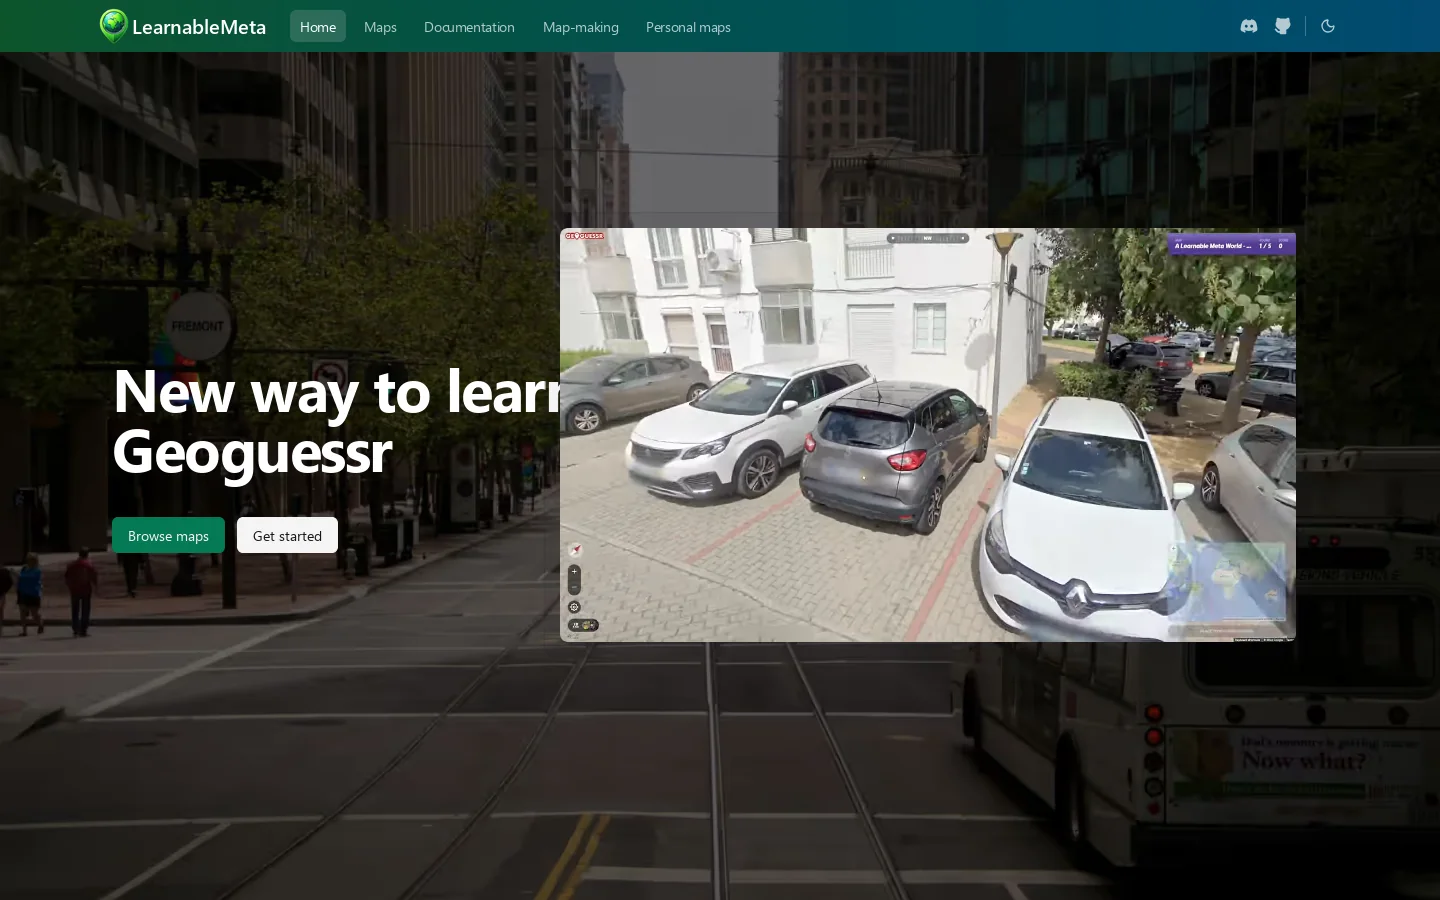This screenshot has width=1440, height=900.
Task: Click the LearnableMeta globe logo
Action: coord(114,26)
